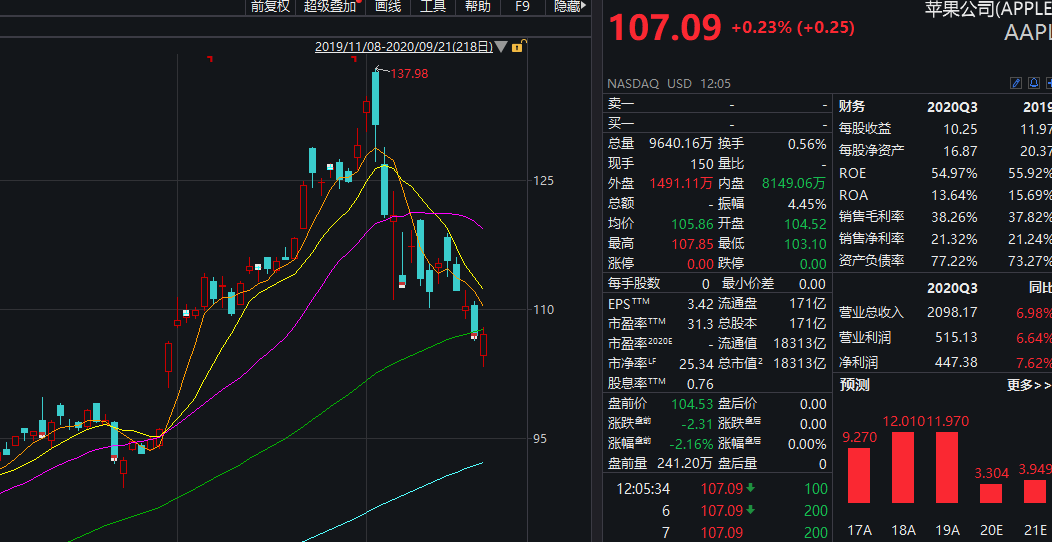Click the 市盈率TTM value 31.3
1052x542 pixels.
point(700,324)
